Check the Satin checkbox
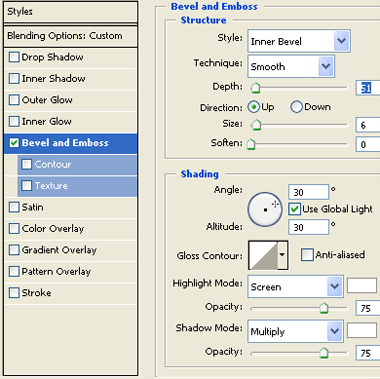This screenshot has height=379, width=380. (x=14, y=207)
